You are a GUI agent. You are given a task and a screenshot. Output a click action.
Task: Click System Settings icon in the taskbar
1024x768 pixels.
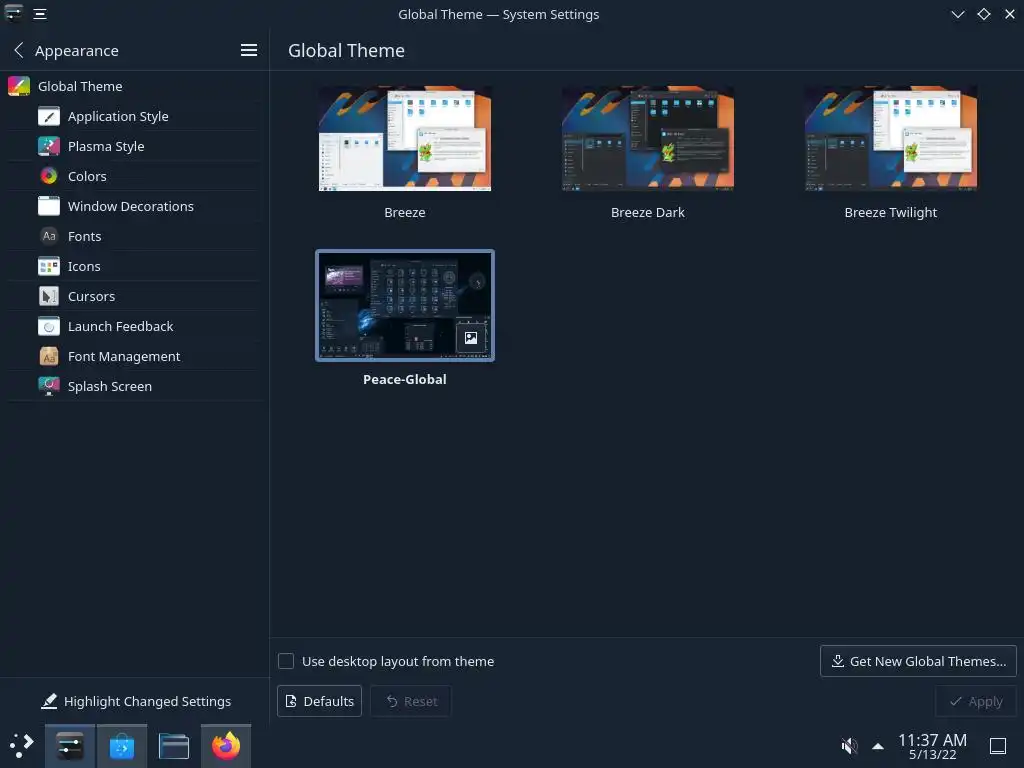[x=70, y=746]
